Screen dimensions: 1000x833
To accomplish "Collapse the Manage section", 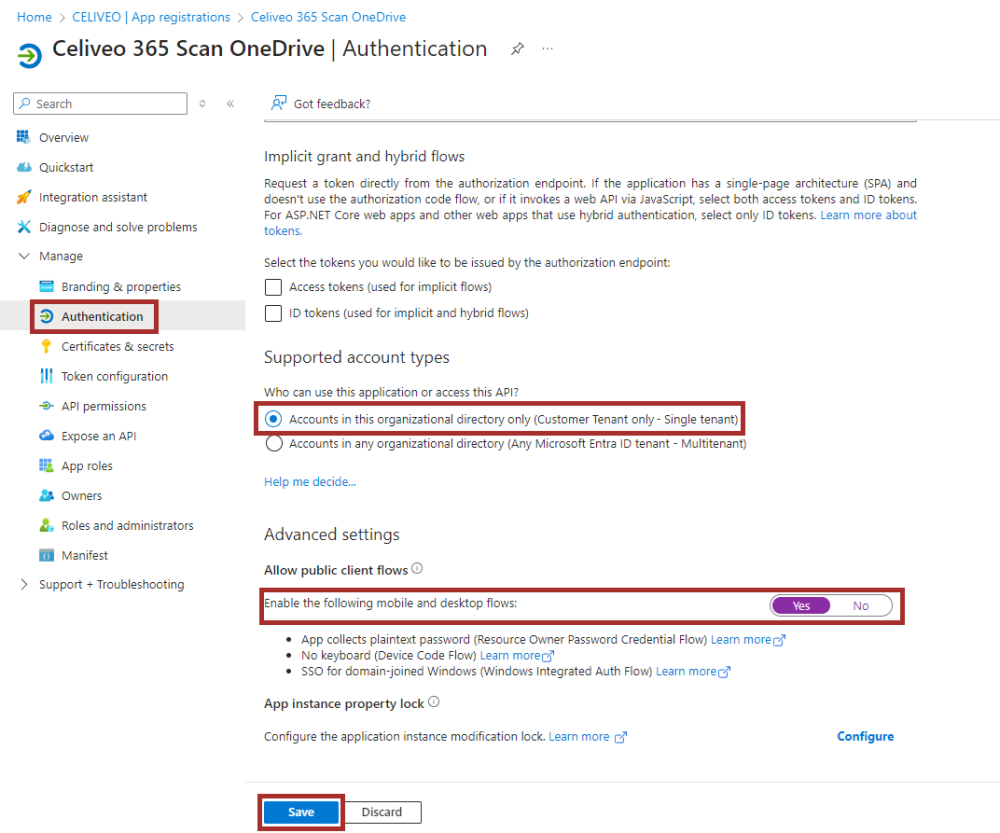I will [24, 257].
